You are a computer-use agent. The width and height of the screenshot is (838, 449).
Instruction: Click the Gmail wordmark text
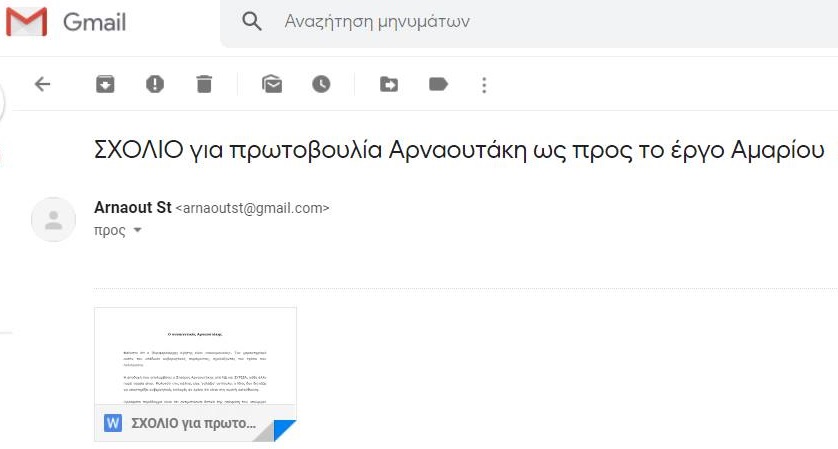pyautogui.click(x=94, y=22)
